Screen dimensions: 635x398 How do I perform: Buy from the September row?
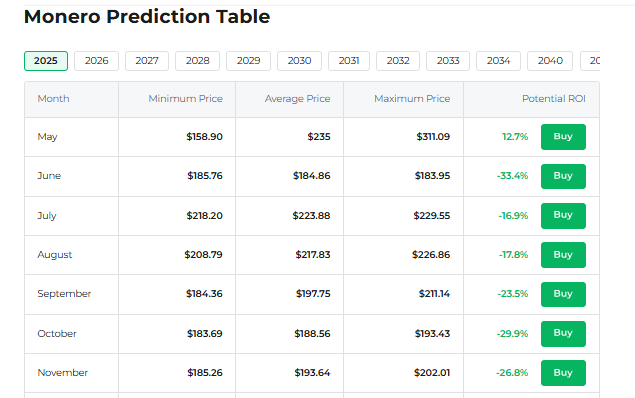coord(563,294)
